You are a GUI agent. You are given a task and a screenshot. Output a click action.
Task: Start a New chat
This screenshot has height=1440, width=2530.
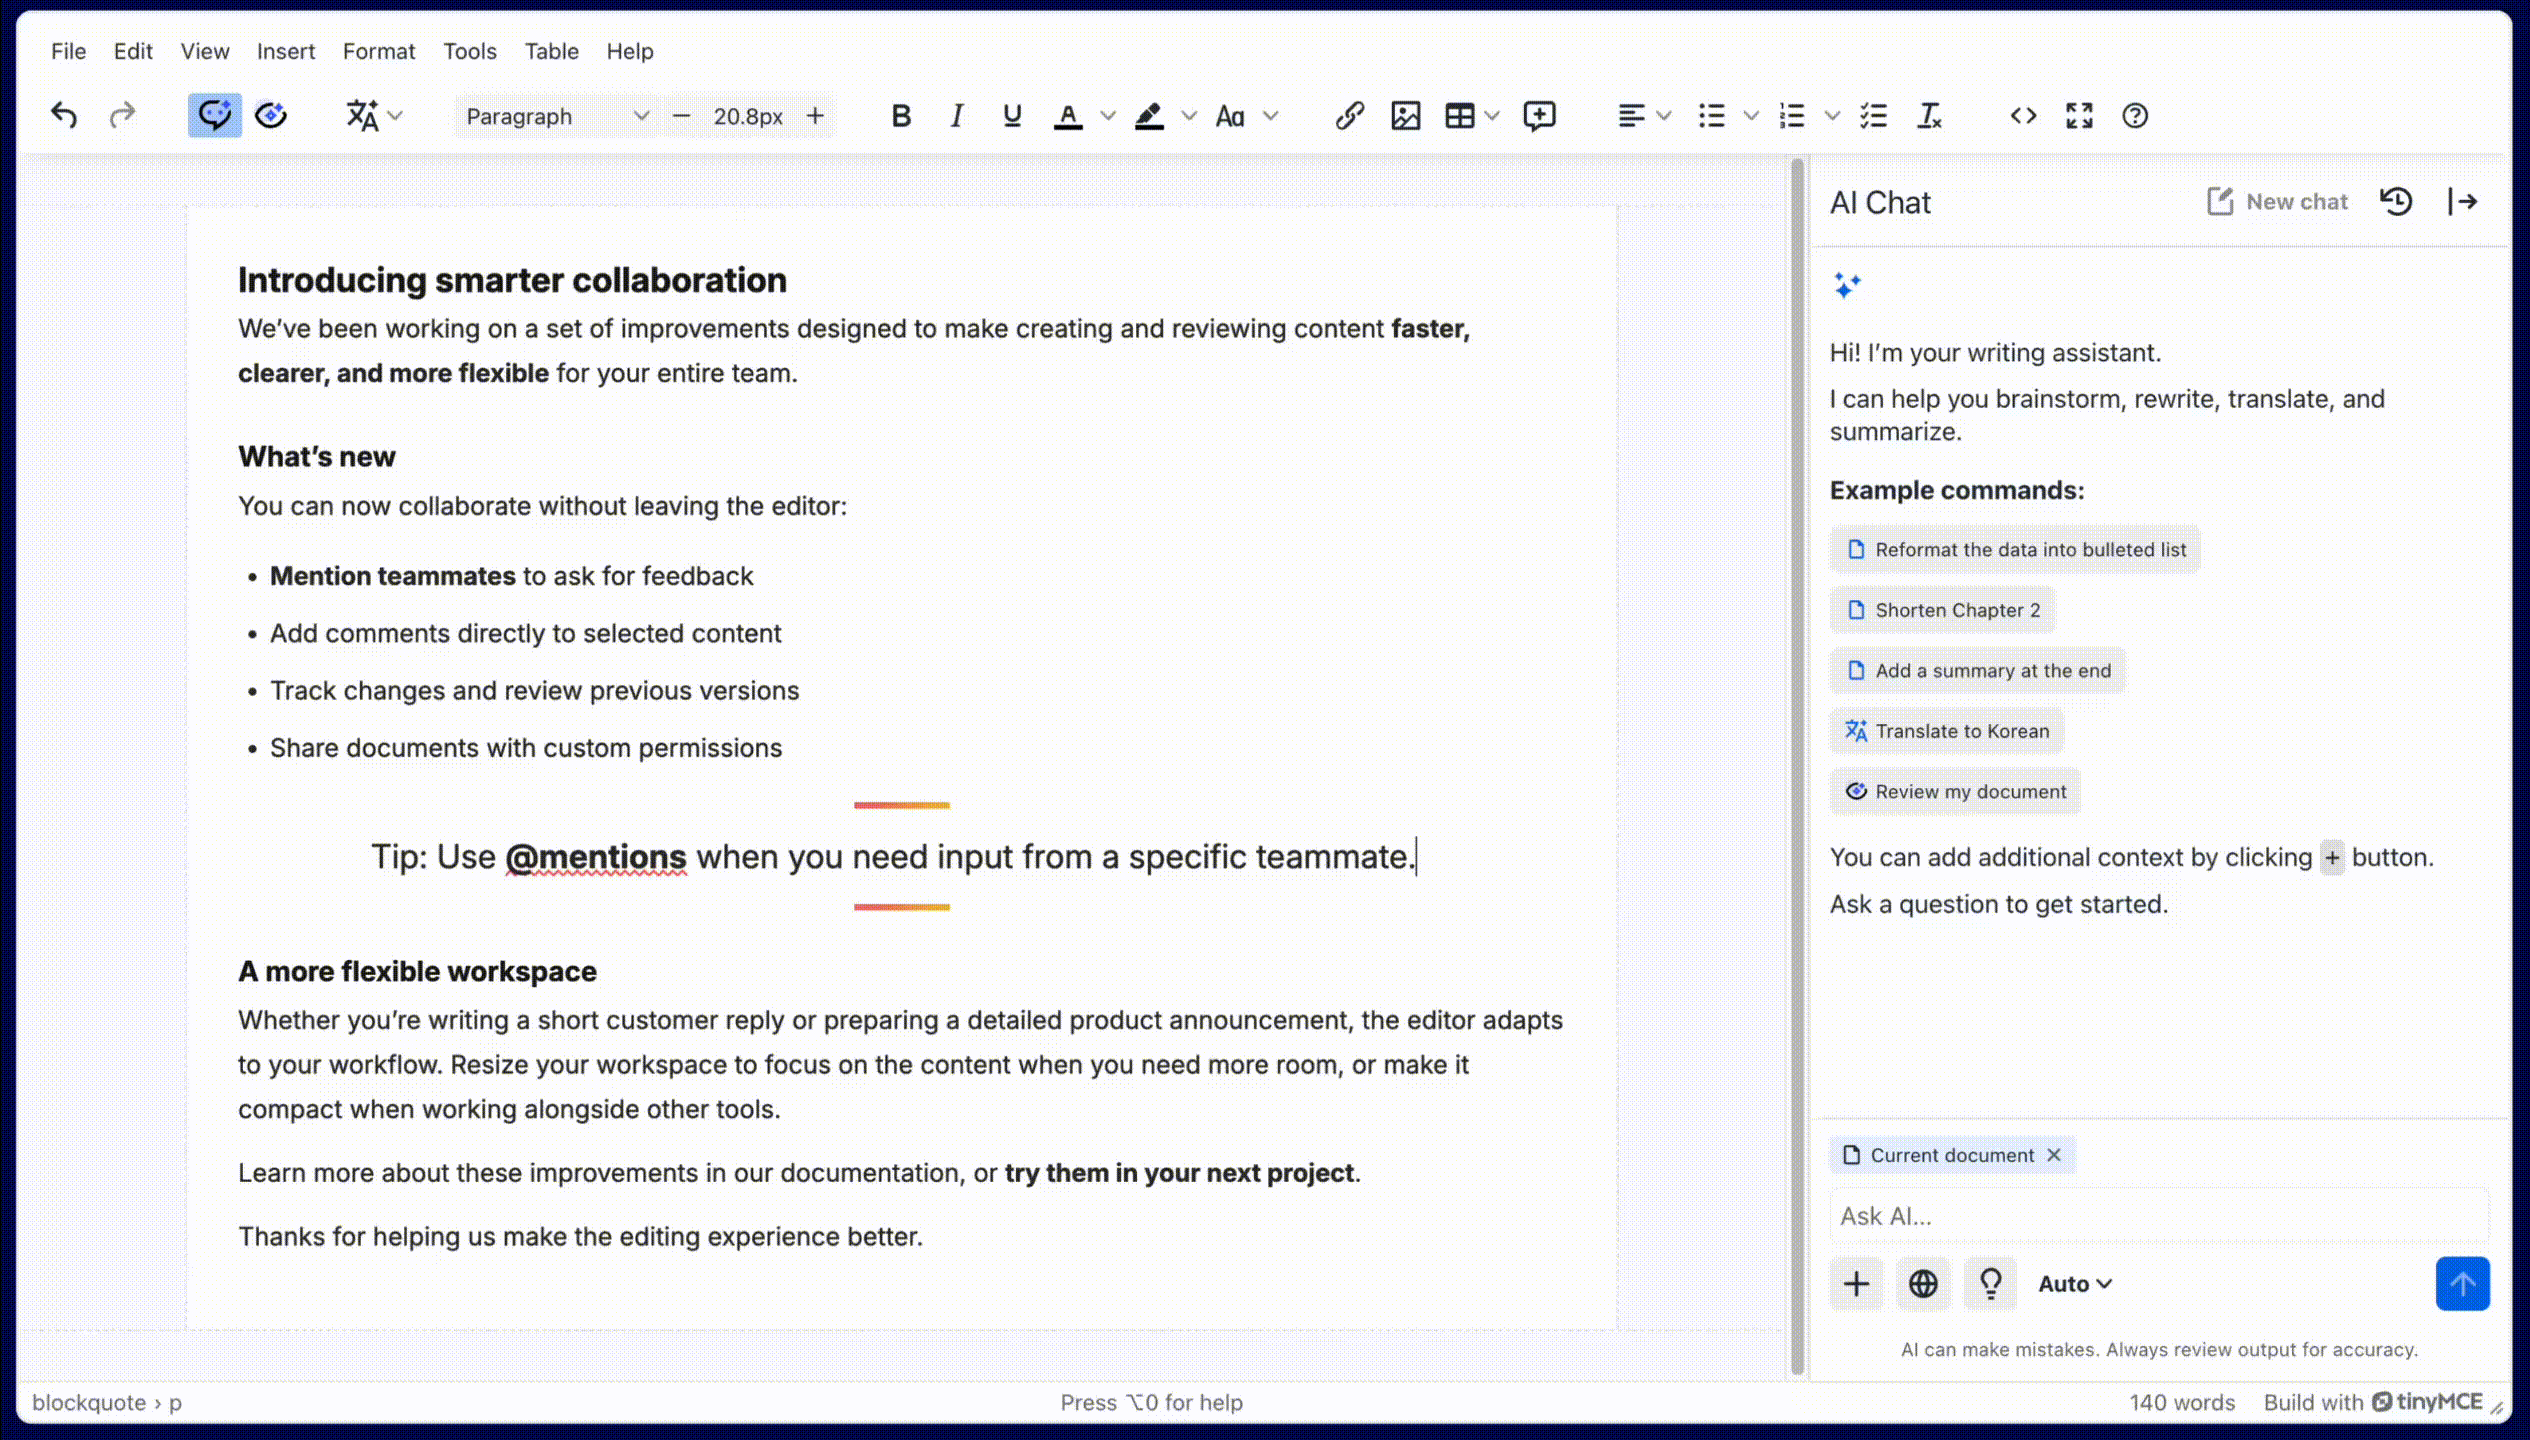(2277, 202)
